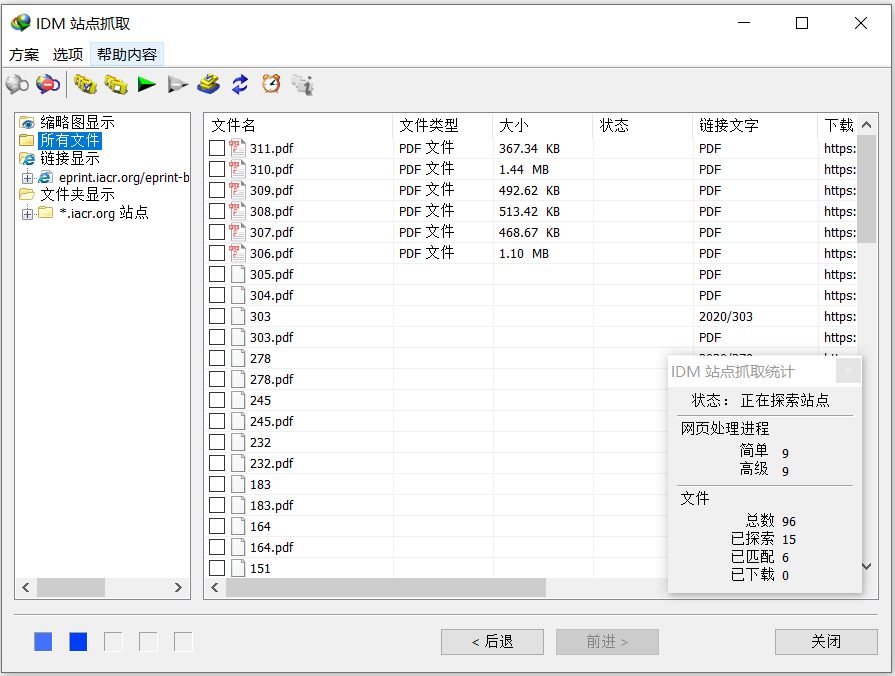The image size is (895, 676).
Task: Click the PDF icon of 307.pdf
Action: point(237,232)
